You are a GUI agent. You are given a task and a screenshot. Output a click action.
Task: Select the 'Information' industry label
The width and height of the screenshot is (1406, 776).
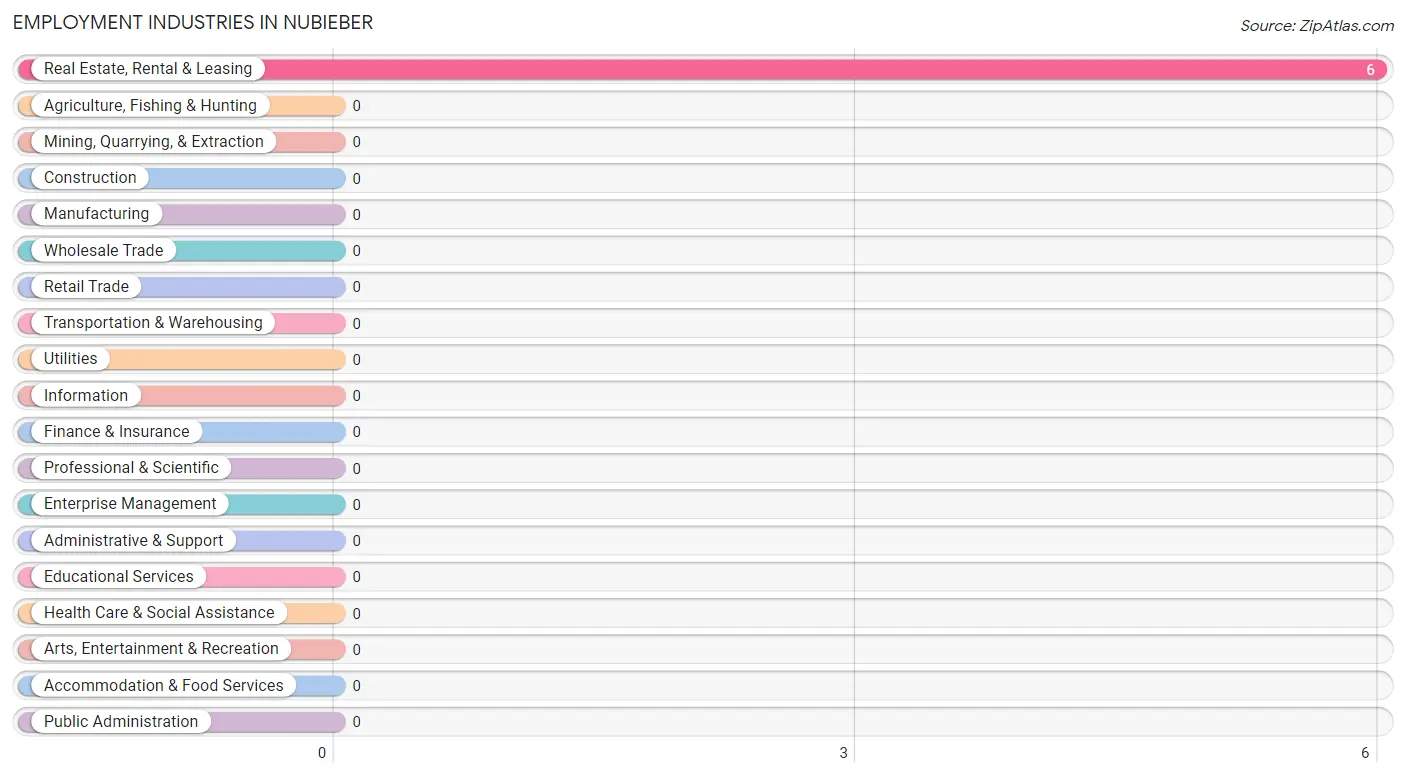[86, 395]
